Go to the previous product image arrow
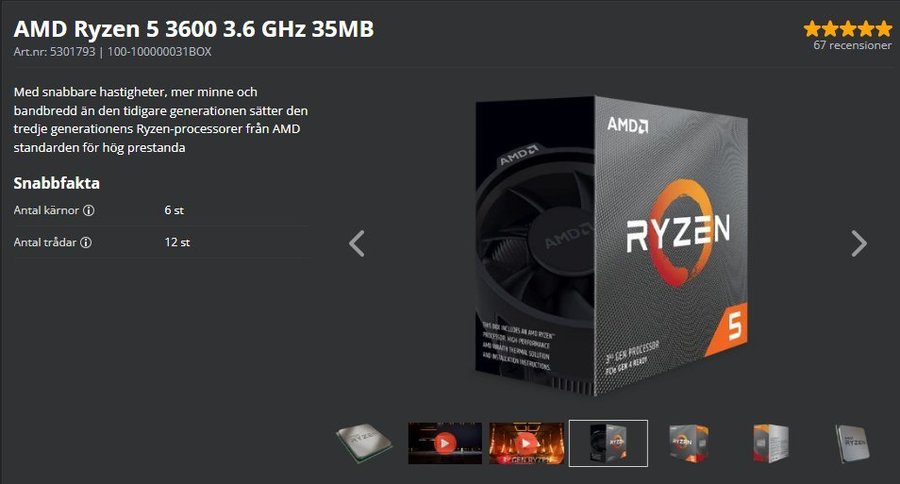This screenshot has width=900, height=484. (356, 243)
